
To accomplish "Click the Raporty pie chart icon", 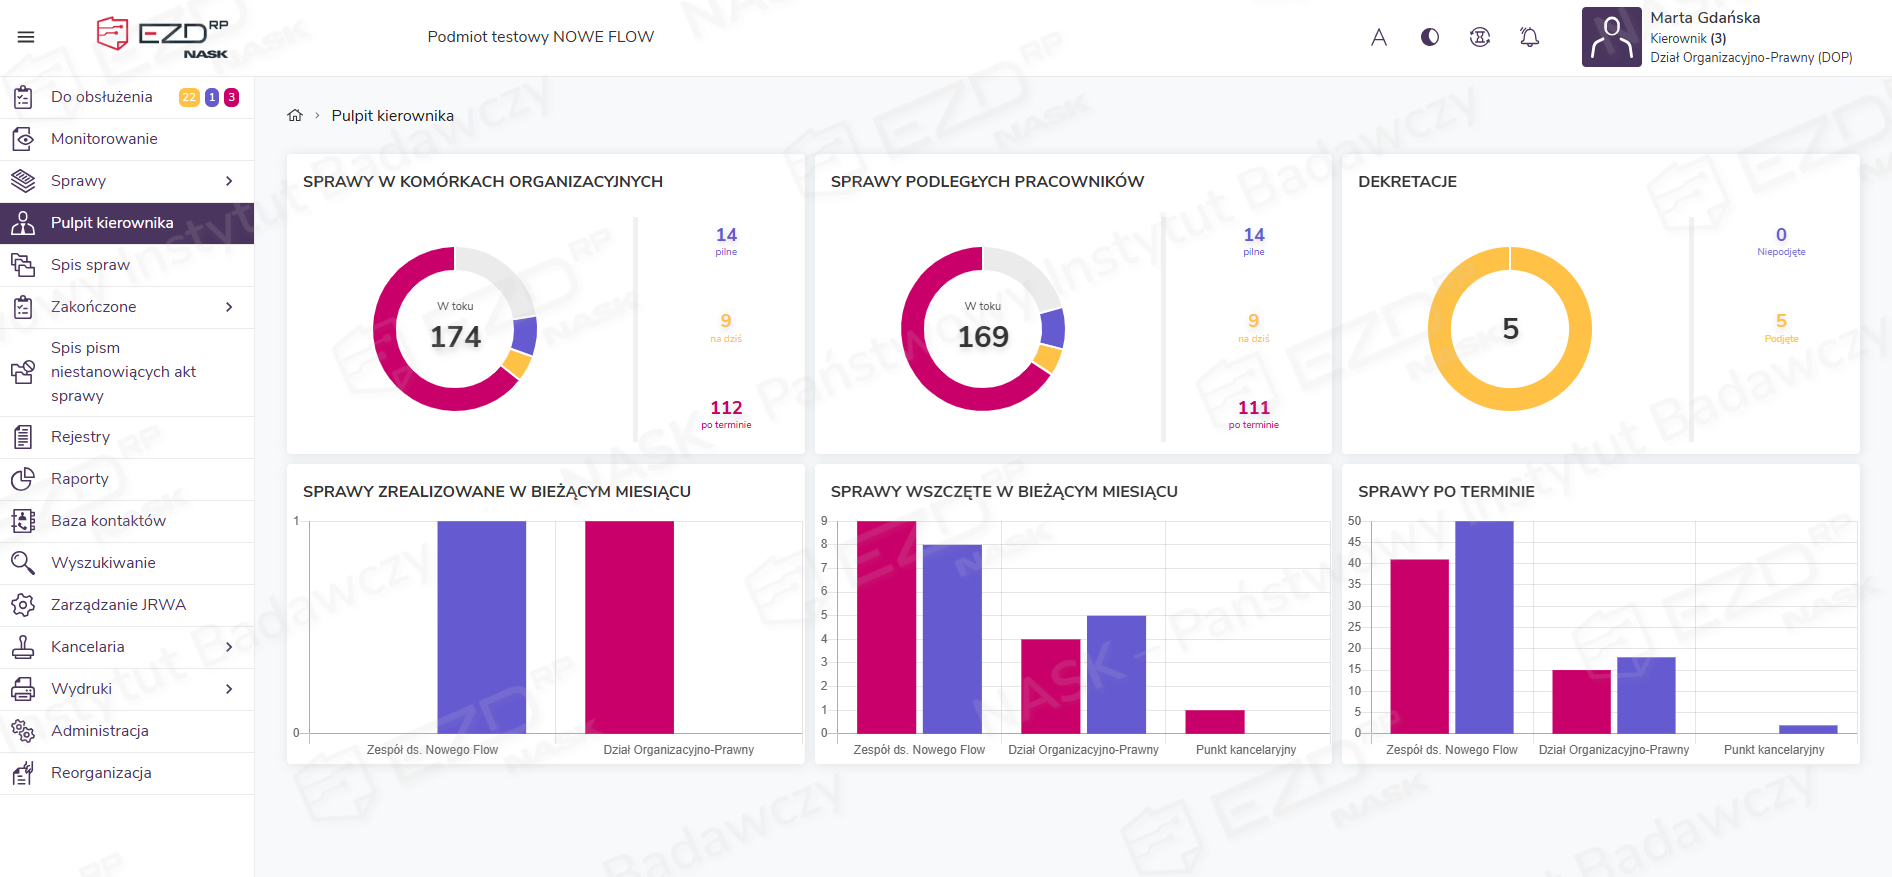I will [23, 479].
